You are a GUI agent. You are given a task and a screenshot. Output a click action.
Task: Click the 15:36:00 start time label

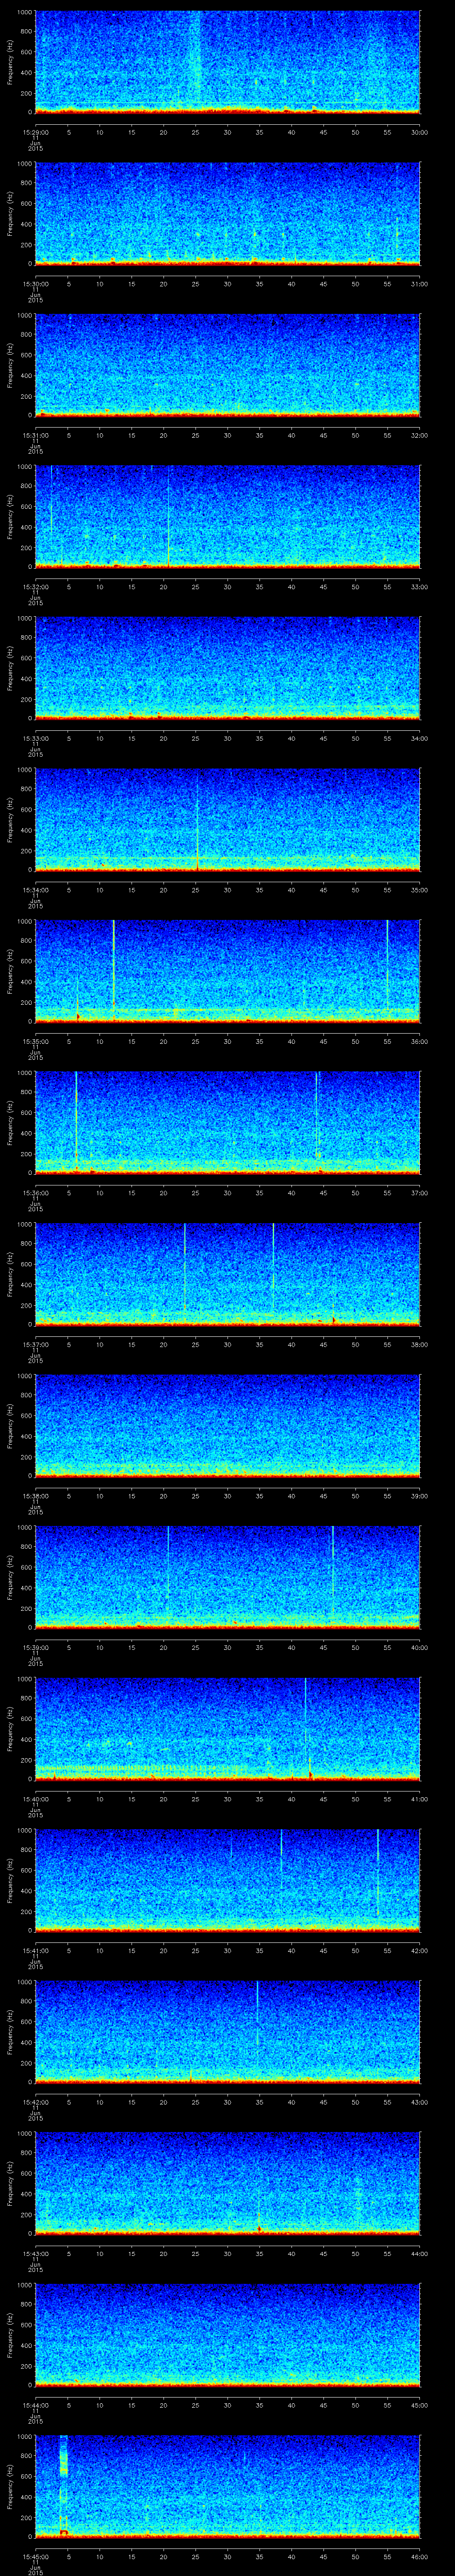pos(35,1193)
